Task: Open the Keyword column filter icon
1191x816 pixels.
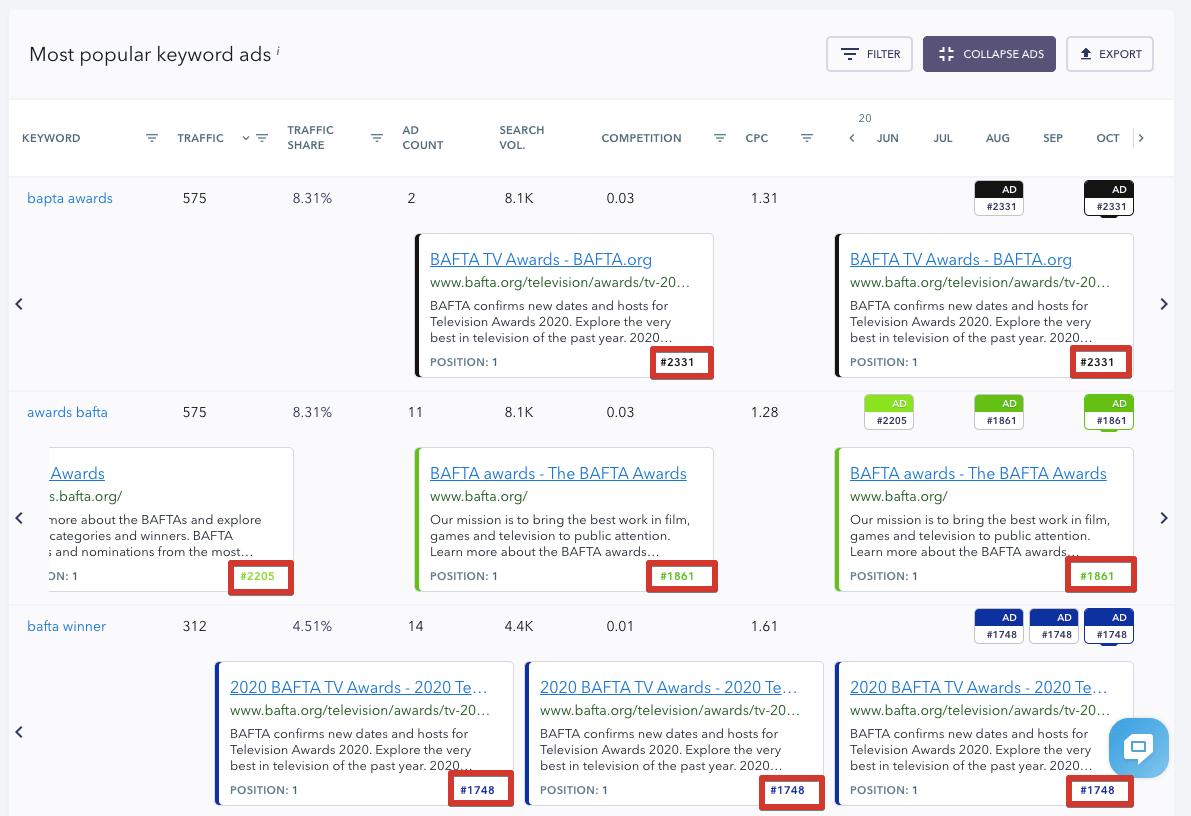Action: [152, 138]
